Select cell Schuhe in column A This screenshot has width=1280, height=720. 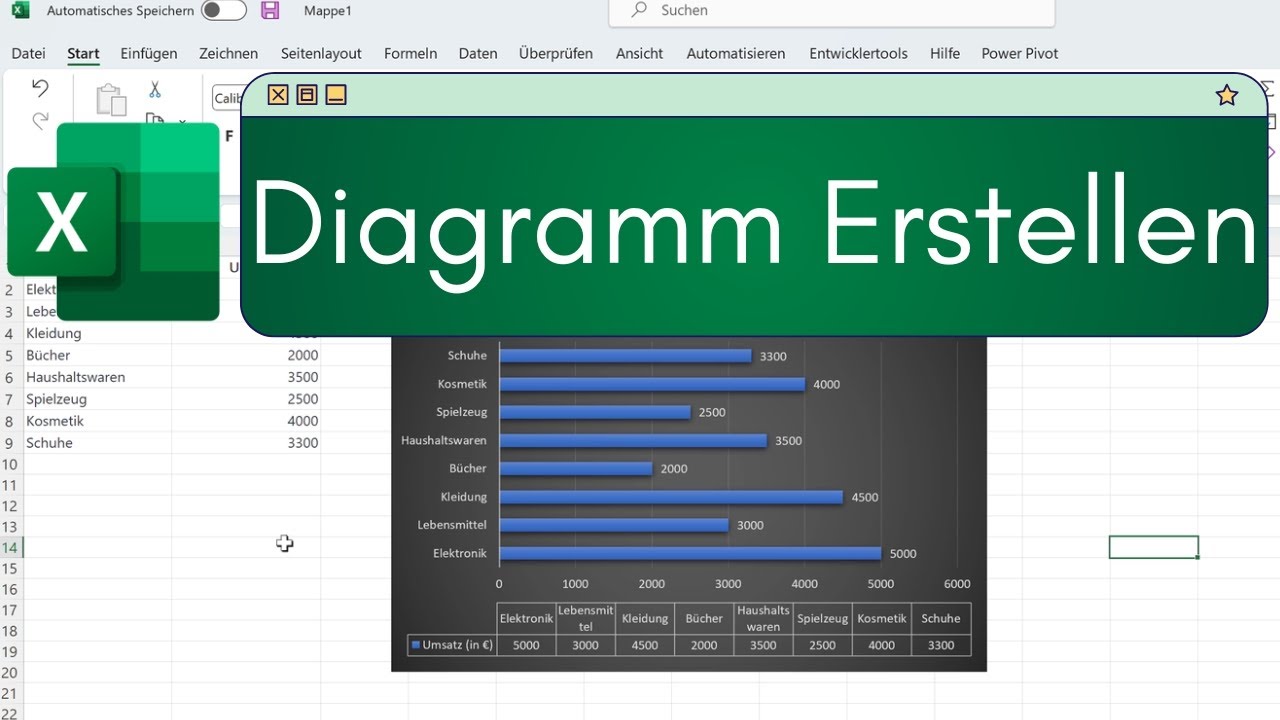point(98,443)
